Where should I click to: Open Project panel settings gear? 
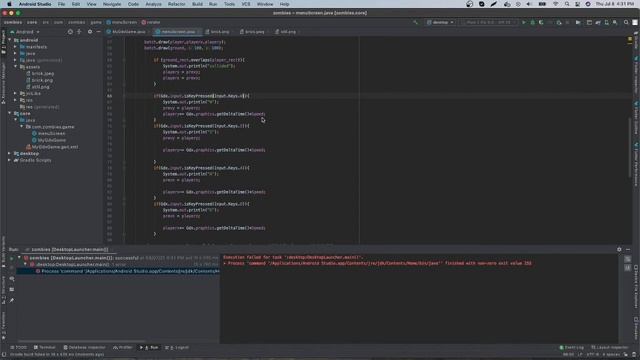point(90,32)
